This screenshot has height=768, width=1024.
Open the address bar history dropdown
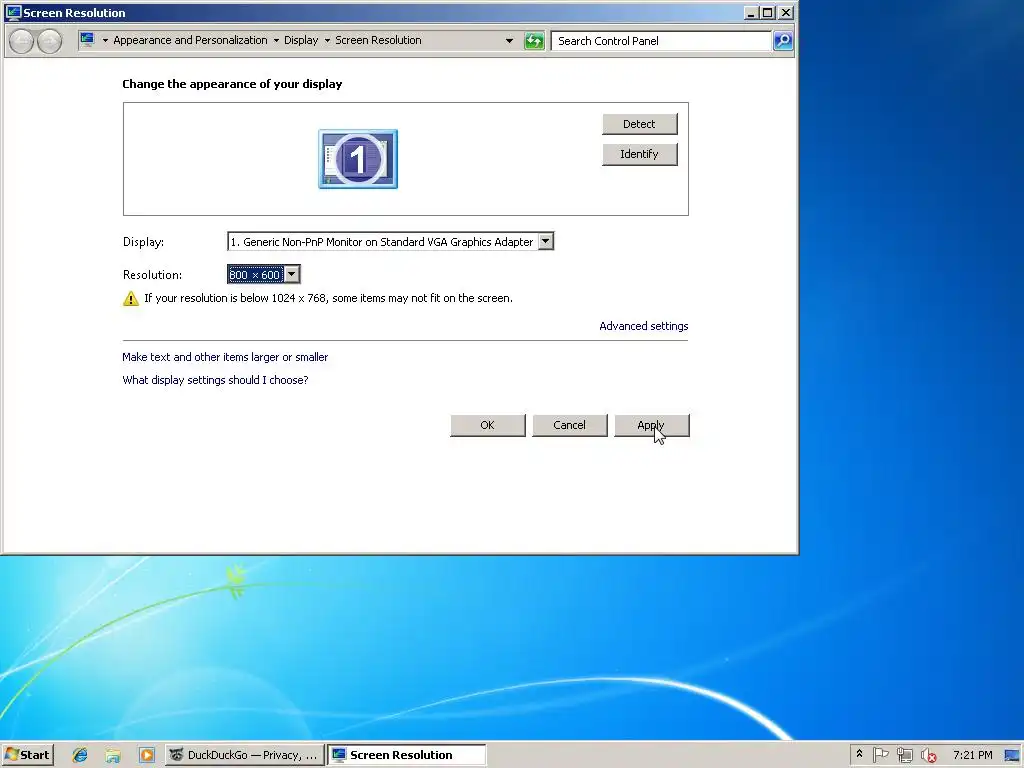[x=509, y=40]
